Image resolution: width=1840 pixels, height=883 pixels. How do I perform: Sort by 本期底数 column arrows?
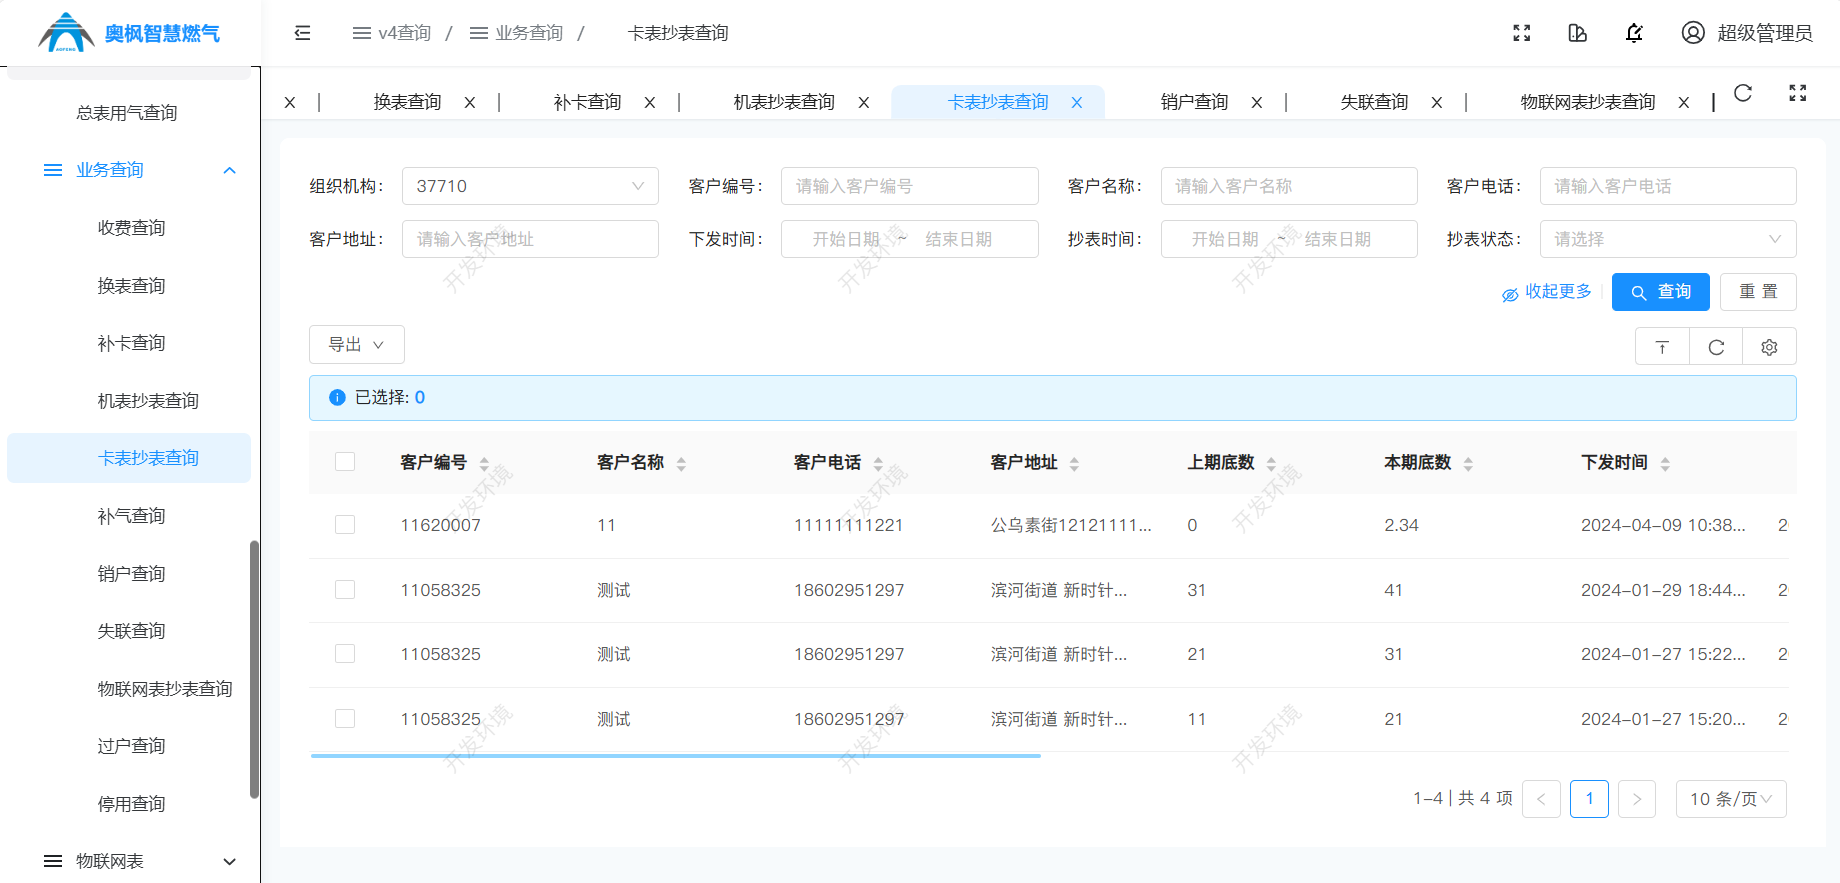(1468, 463)
